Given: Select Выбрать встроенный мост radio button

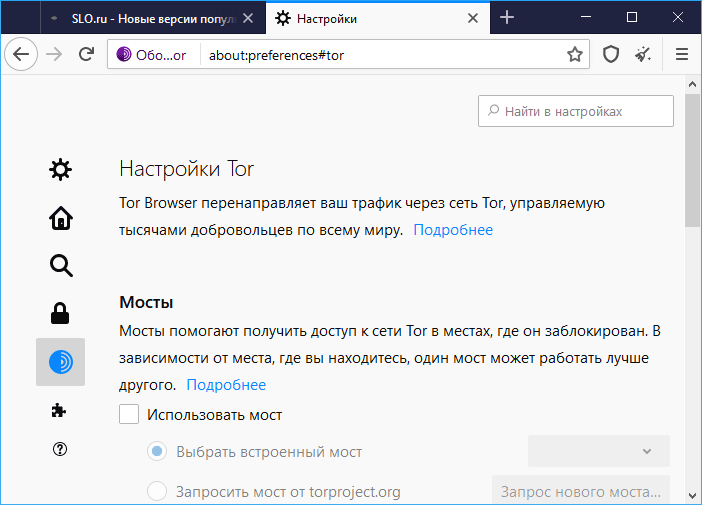Looking at the screenshot, I should tap(157, 451).
